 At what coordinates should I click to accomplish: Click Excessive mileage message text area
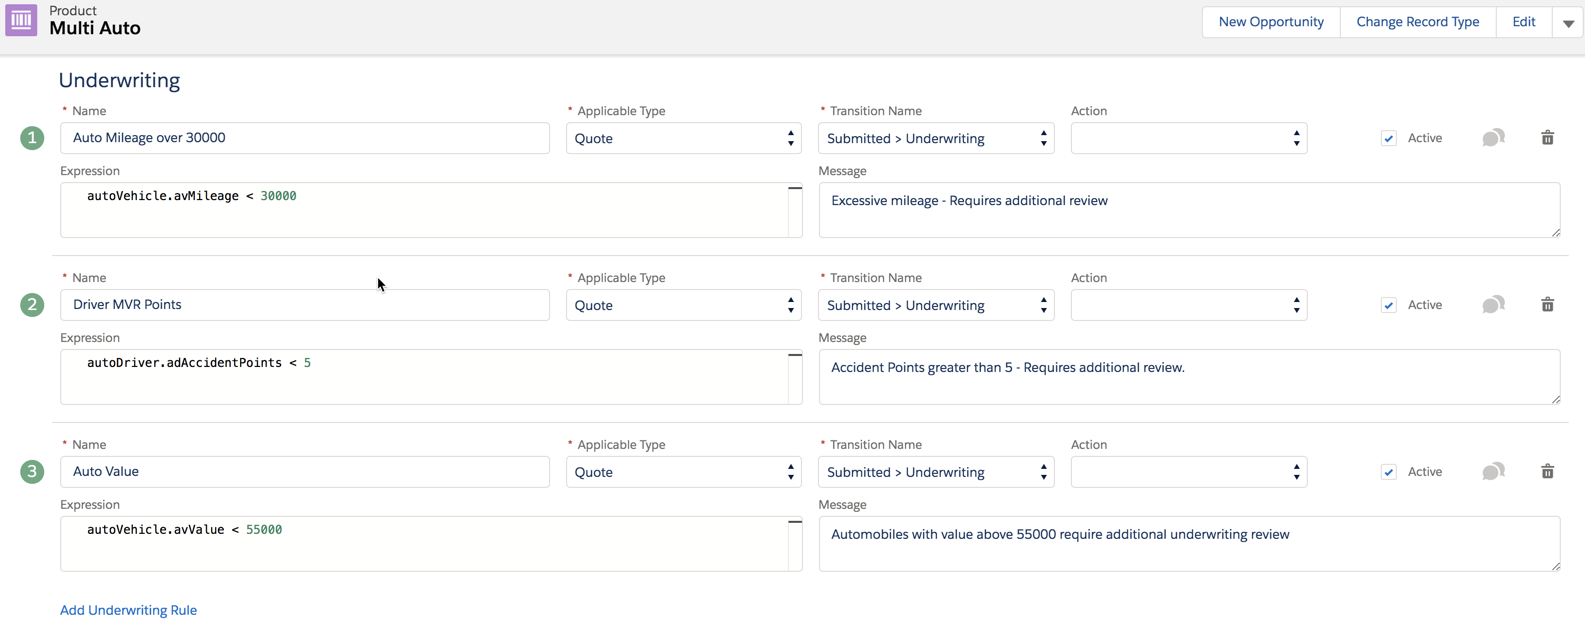[1189, 210]
